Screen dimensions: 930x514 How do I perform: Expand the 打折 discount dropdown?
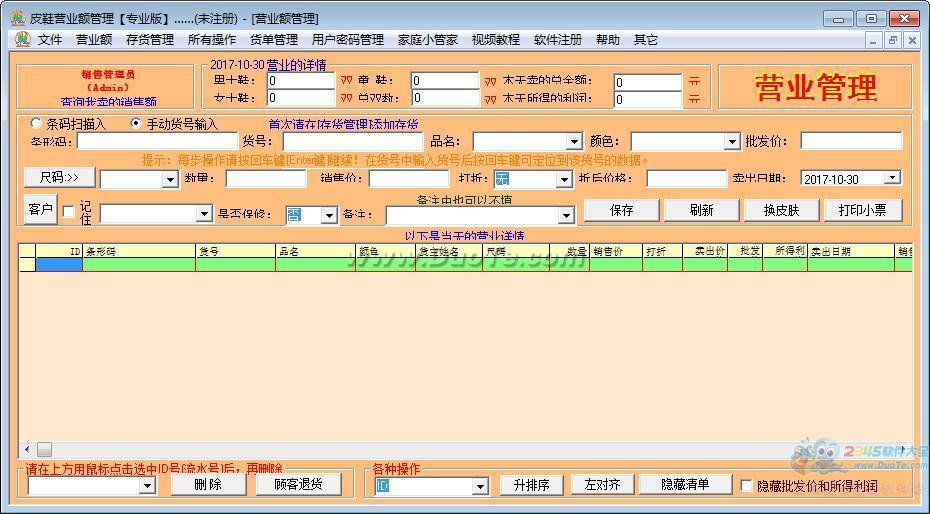pyautogui.click(x=563, y=179)
